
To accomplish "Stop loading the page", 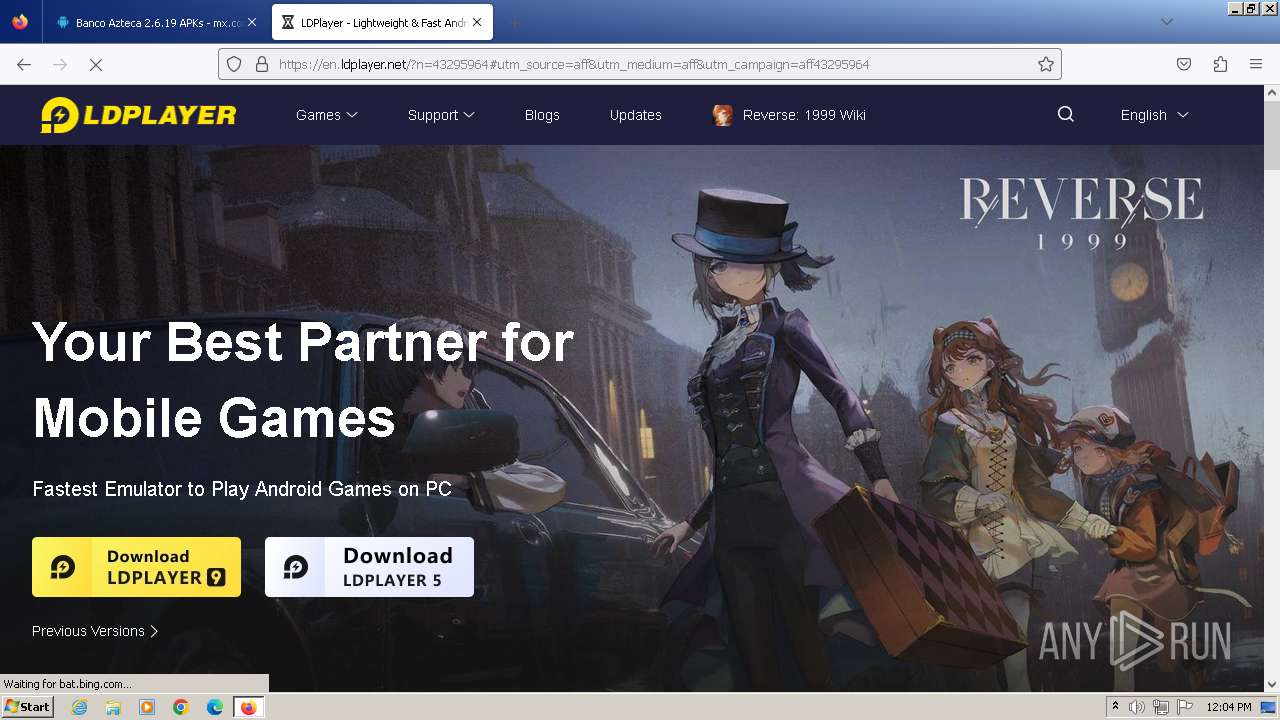I will (96, 64).
